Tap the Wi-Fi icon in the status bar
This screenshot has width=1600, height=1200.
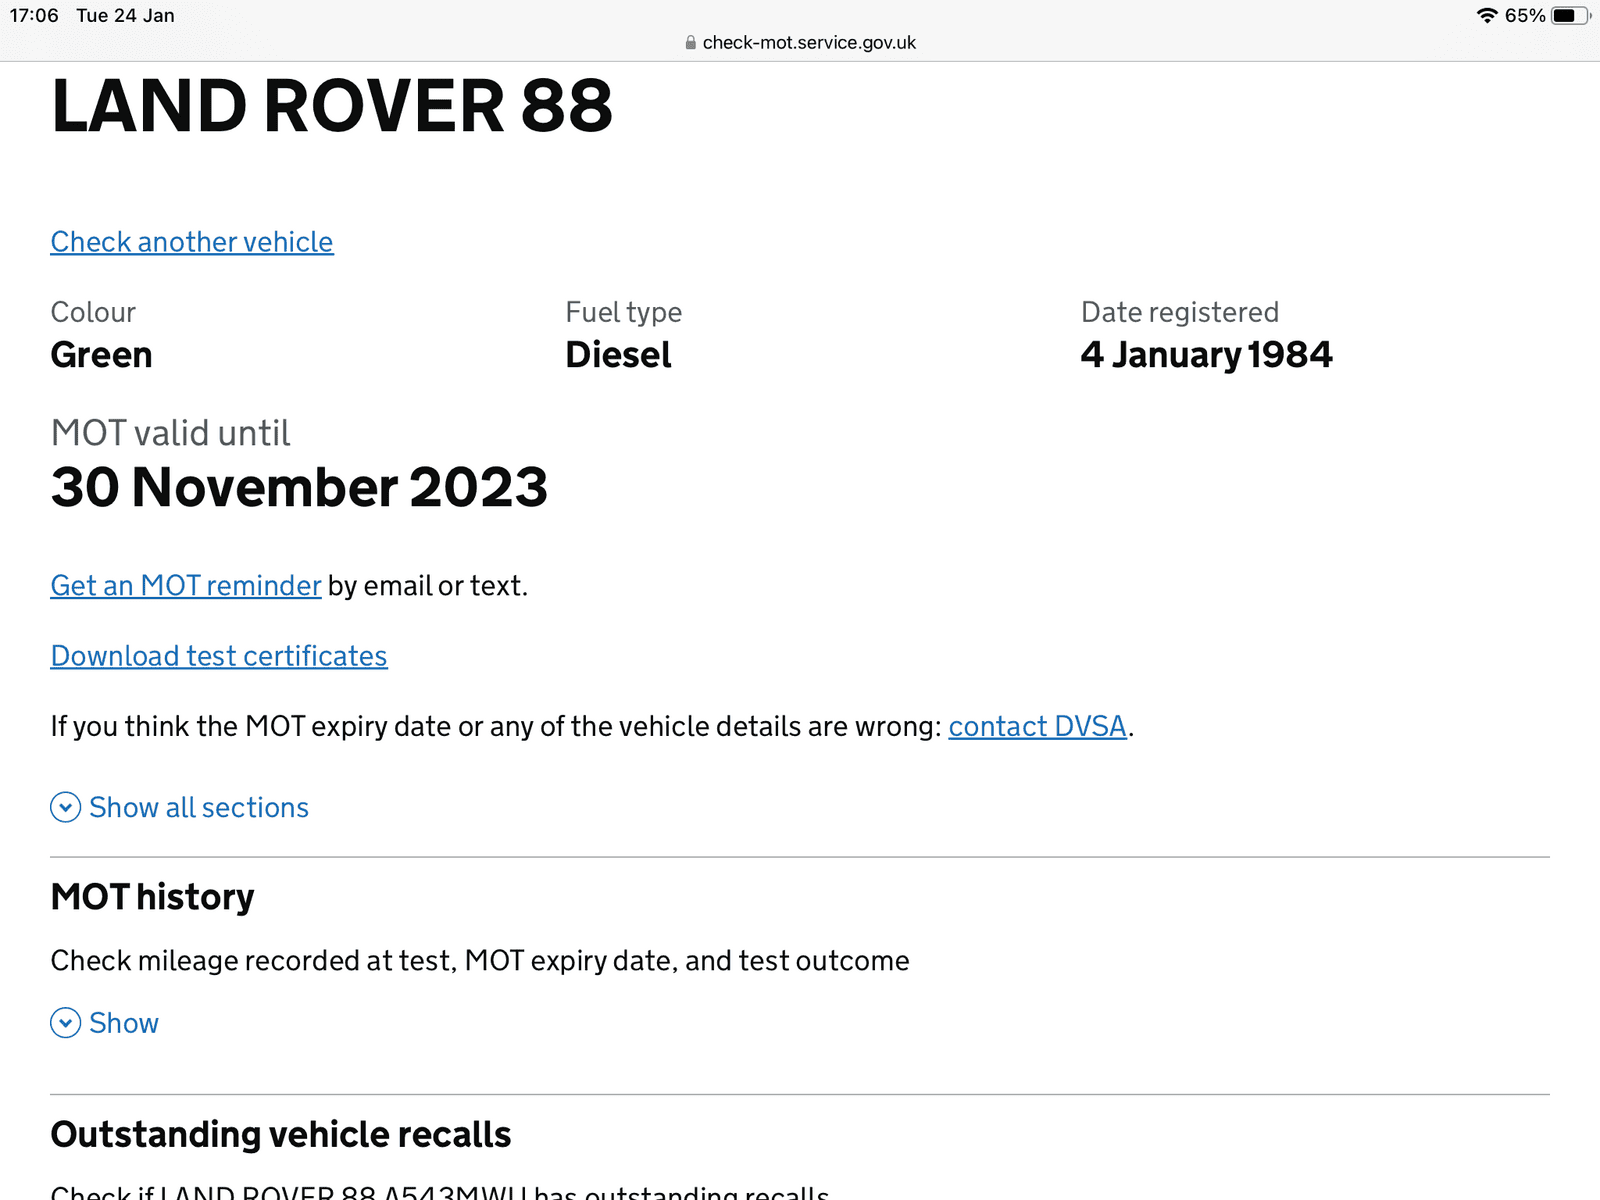(1487, 16)
